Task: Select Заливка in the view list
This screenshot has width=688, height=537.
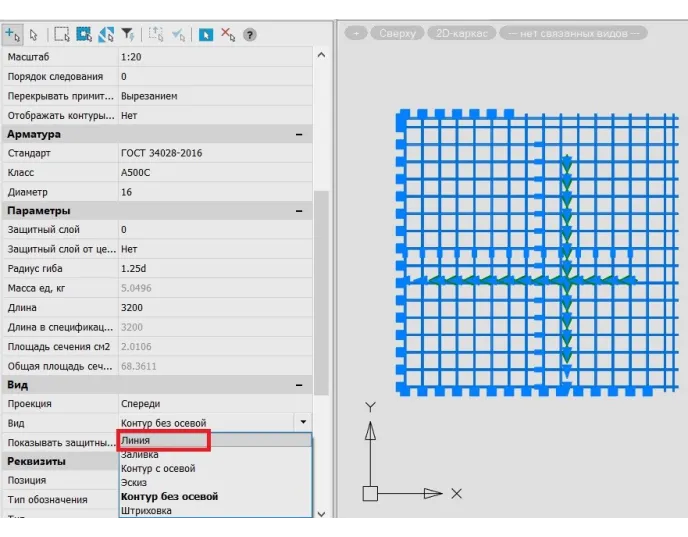Action: pyautogui.click(x=139, y=454)
